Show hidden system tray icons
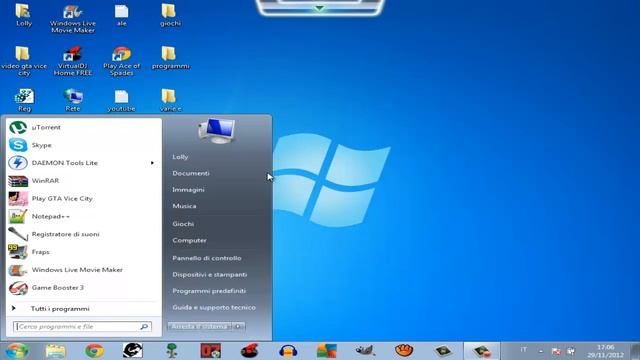640x360 pixels. coord(541,351)
